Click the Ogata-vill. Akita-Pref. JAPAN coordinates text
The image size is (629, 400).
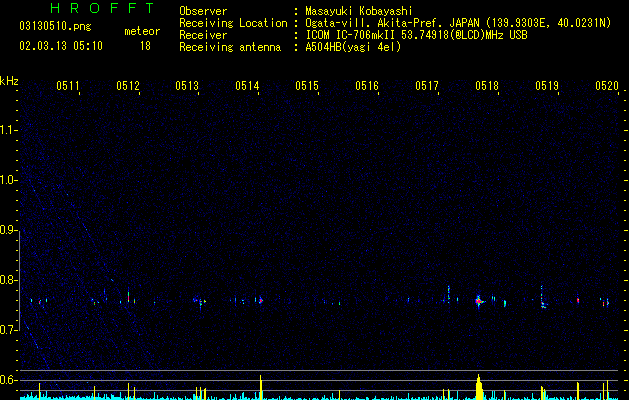click(458, 23)
